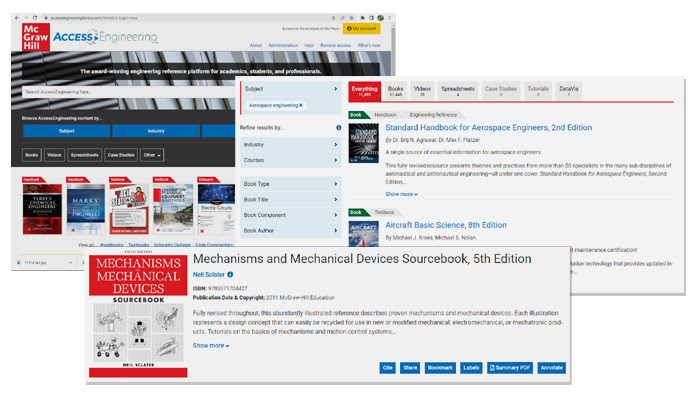Open Standard Handbook for Aerospace Engineers title
The width and height of the screenshot is (700, 420).
[x=489, y=128]
